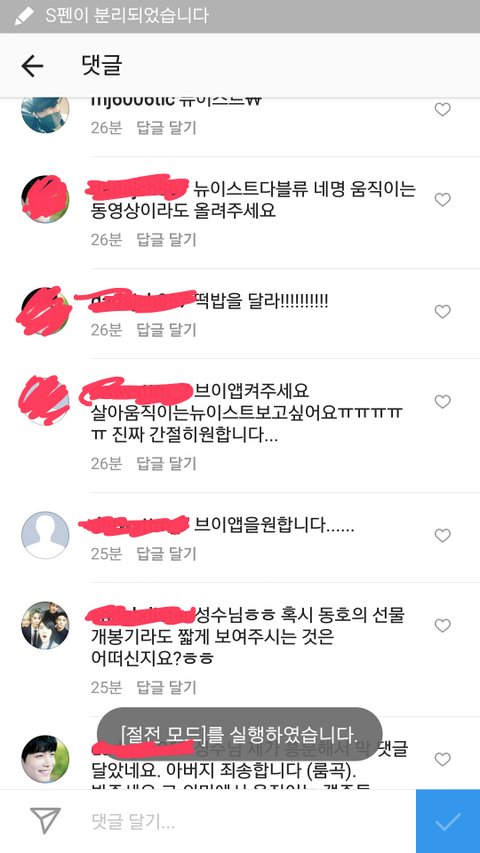
Task: Tap the blue checkmark submit button
Action: pos(448,821)
